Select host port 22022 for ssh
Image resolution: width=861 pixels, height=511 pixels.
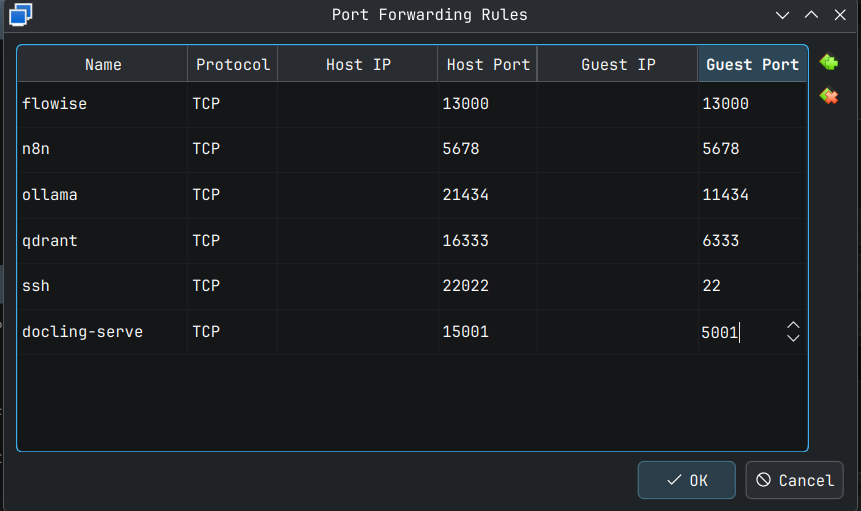[487, 286]
